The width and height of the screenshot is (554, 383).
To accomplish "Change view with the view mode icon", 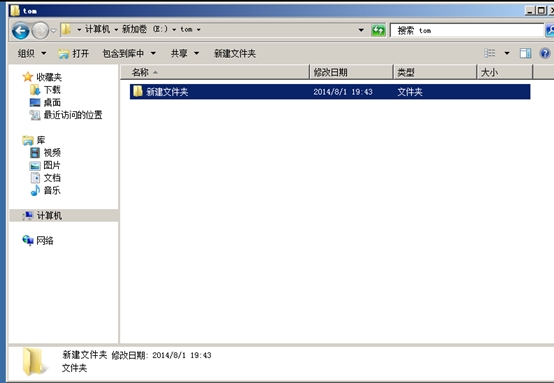I will click(x=490, y=53).
